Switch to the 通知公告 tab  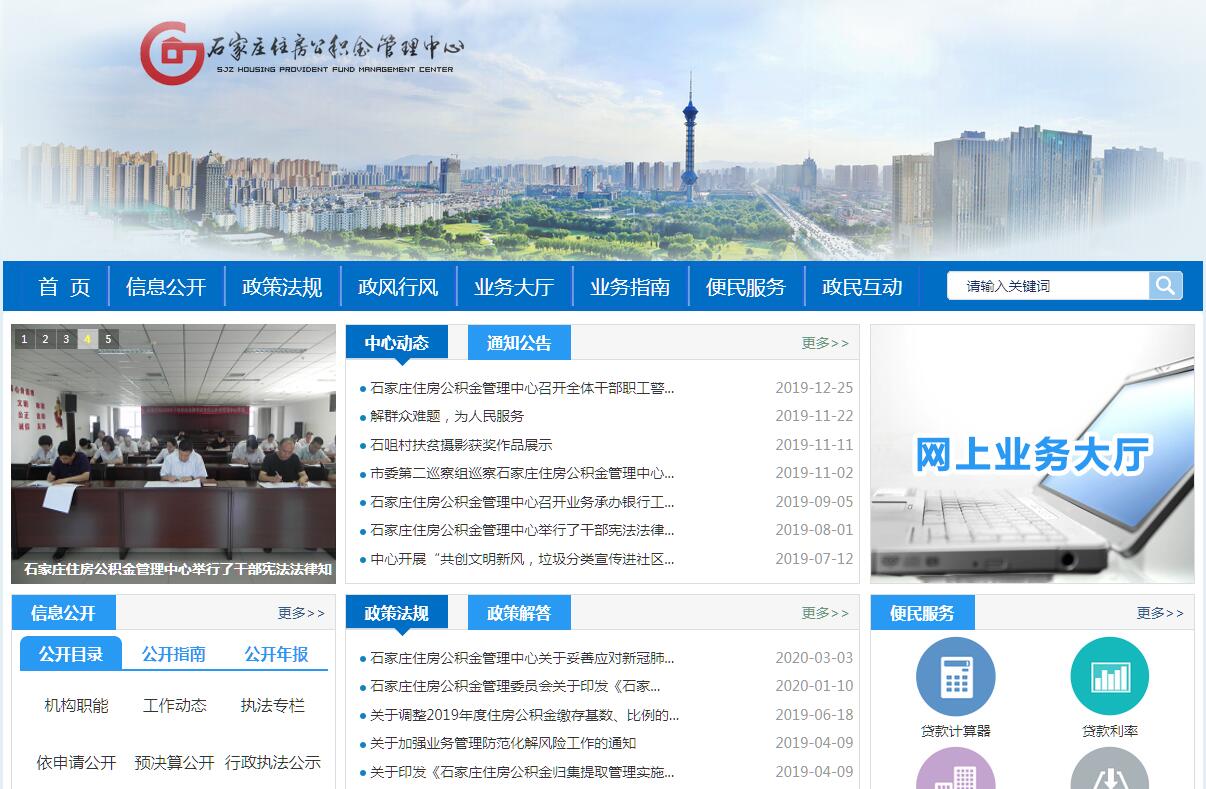(x=519, y=343)
